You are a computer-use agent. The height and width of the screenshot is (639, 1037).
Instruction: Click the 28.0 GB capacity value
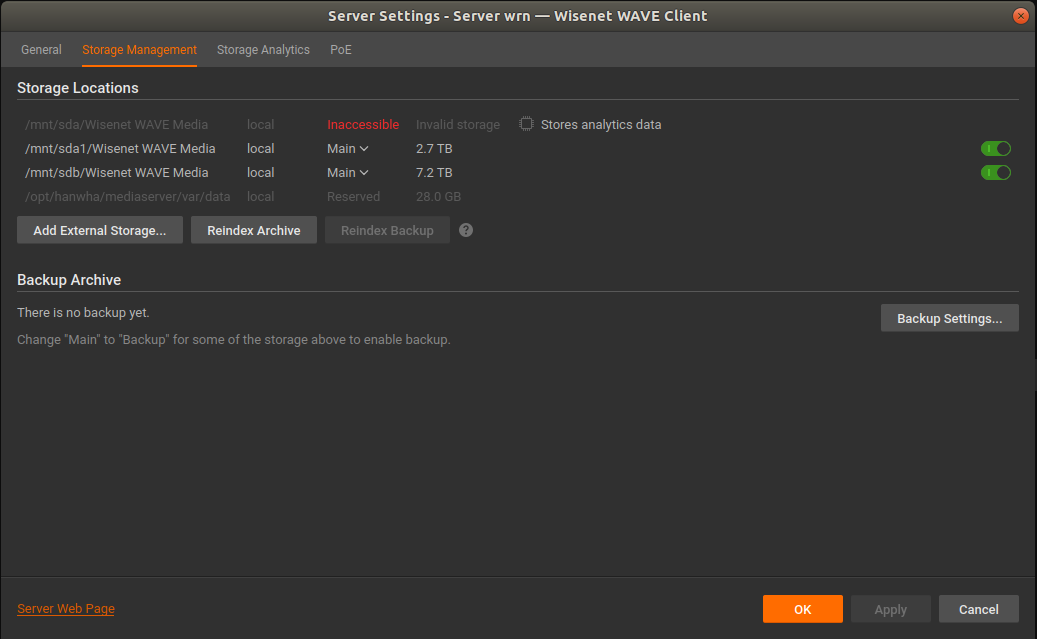pos(438,196)
